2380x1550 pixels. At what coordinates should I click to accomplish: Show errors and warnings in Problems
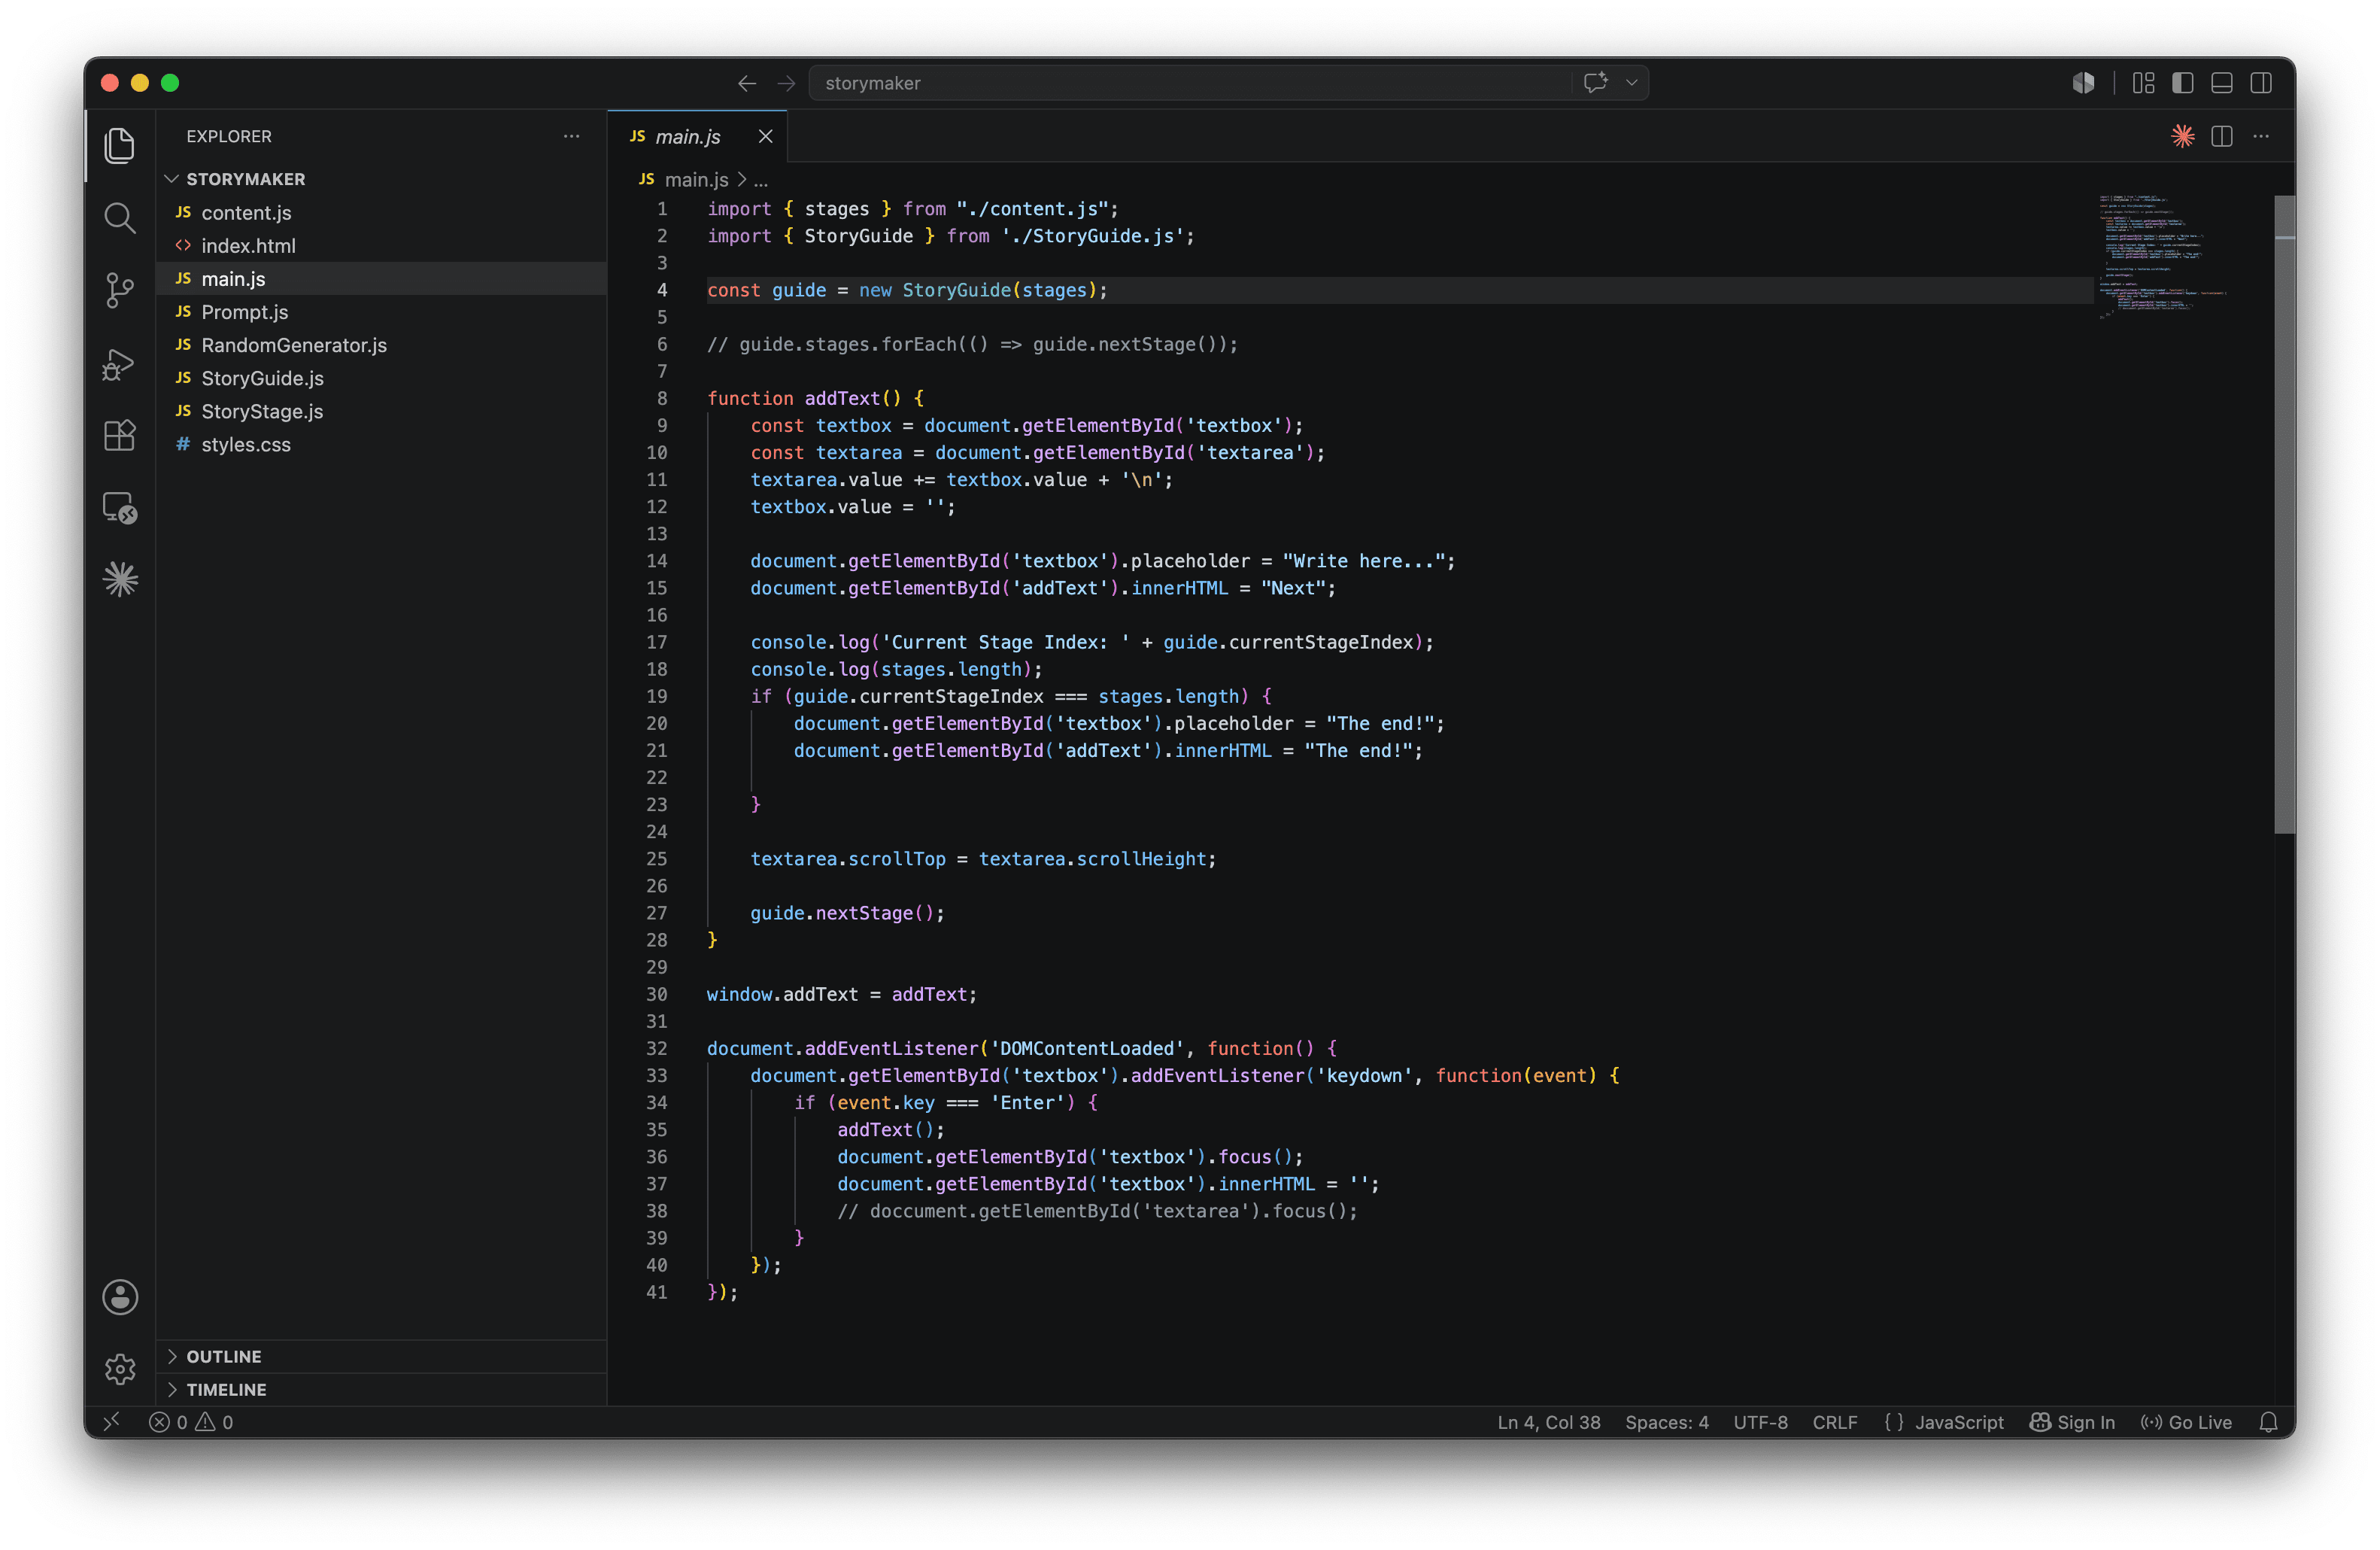[x=191, y=1422]
